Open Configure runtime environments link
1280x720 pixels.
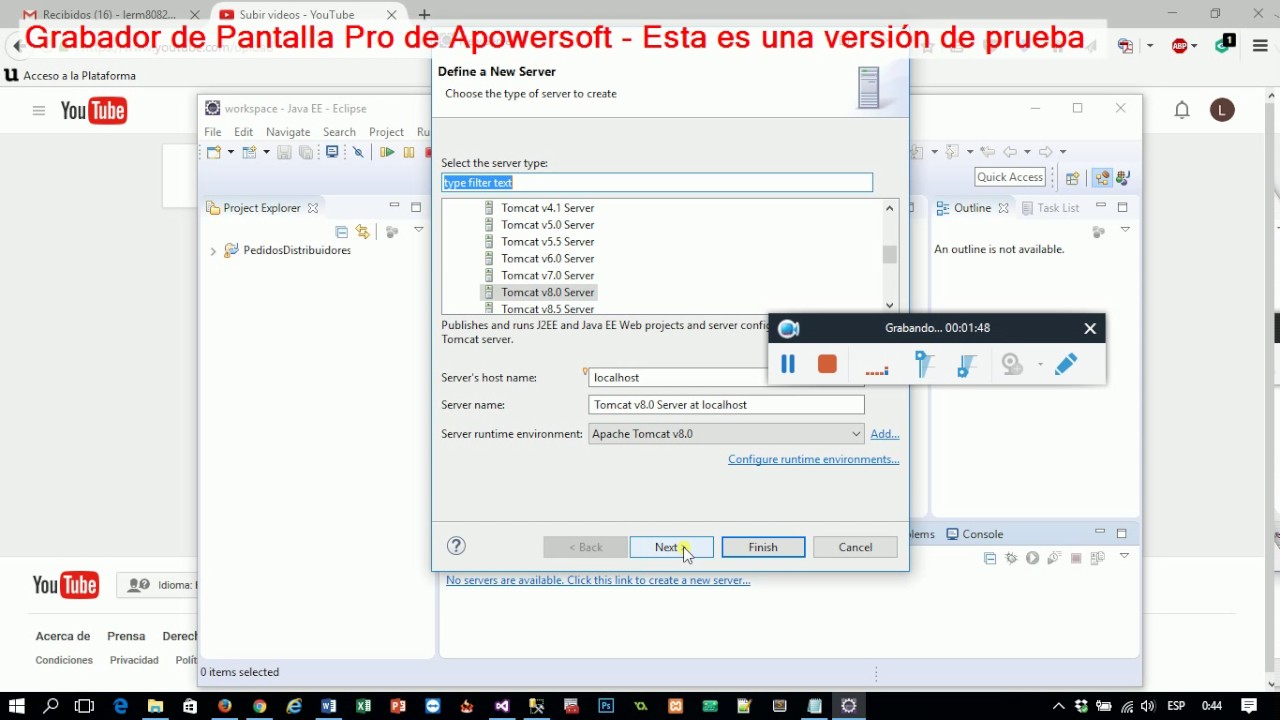(813, 459)
